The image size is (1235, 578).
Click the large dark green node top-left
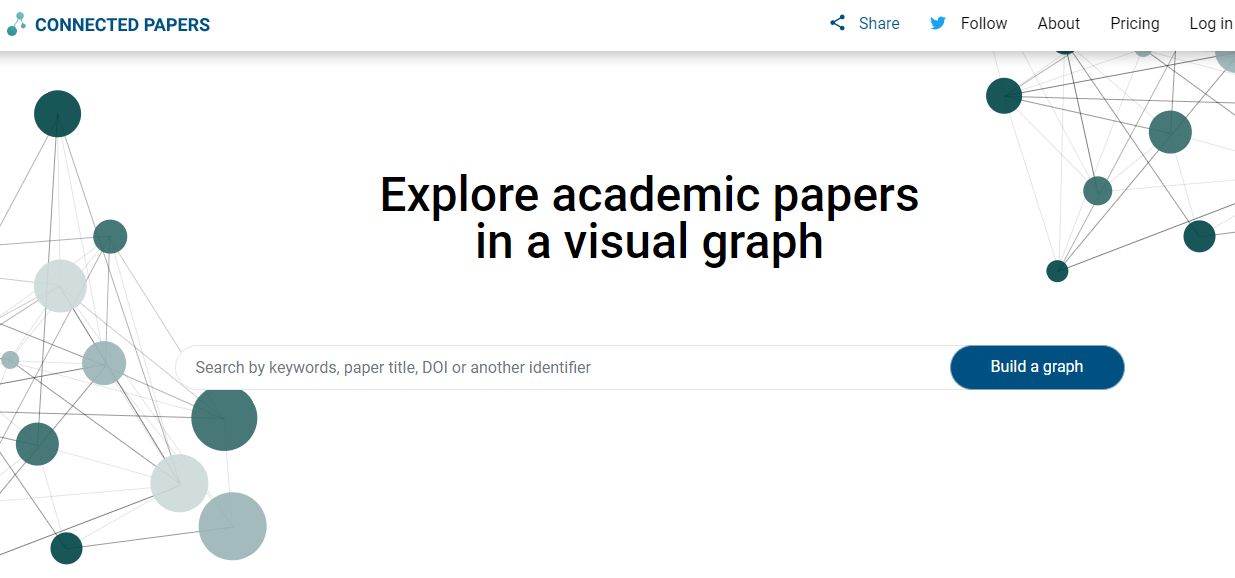(57, 113)
